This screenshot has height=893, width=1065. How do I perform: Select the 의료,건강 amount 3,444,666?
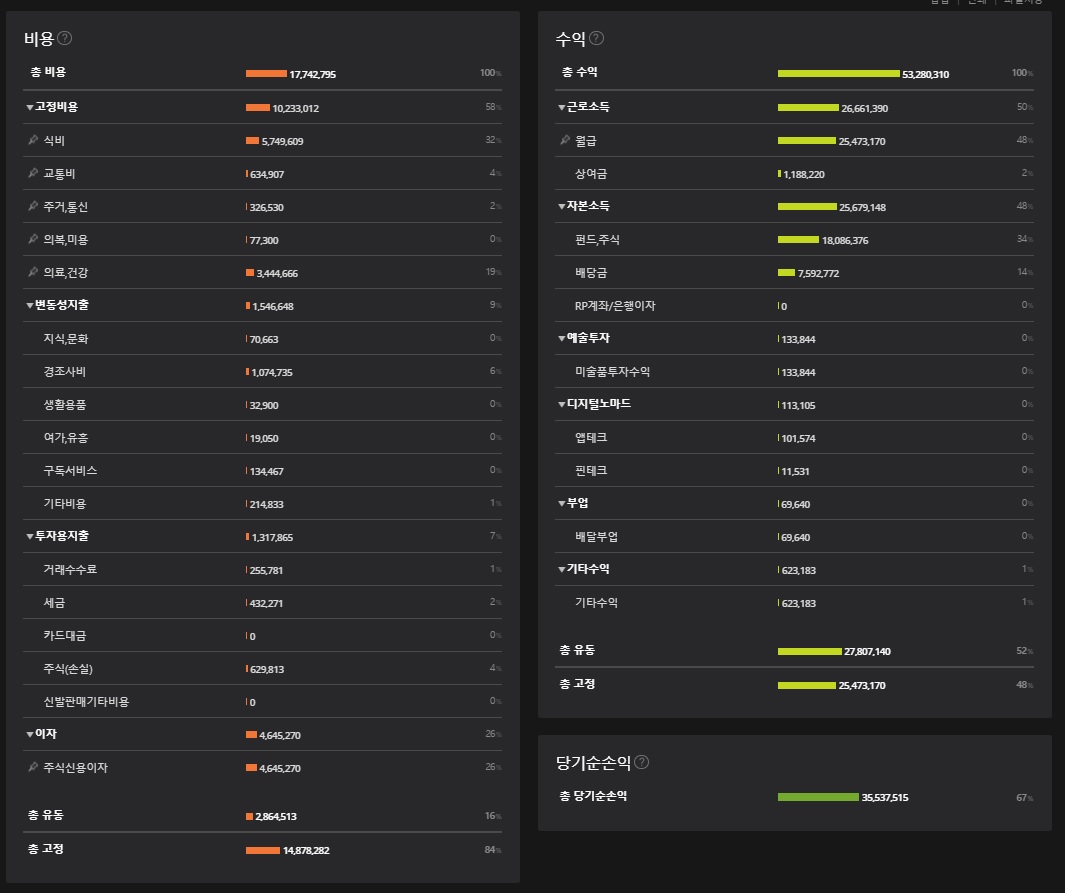pos(277,273)
